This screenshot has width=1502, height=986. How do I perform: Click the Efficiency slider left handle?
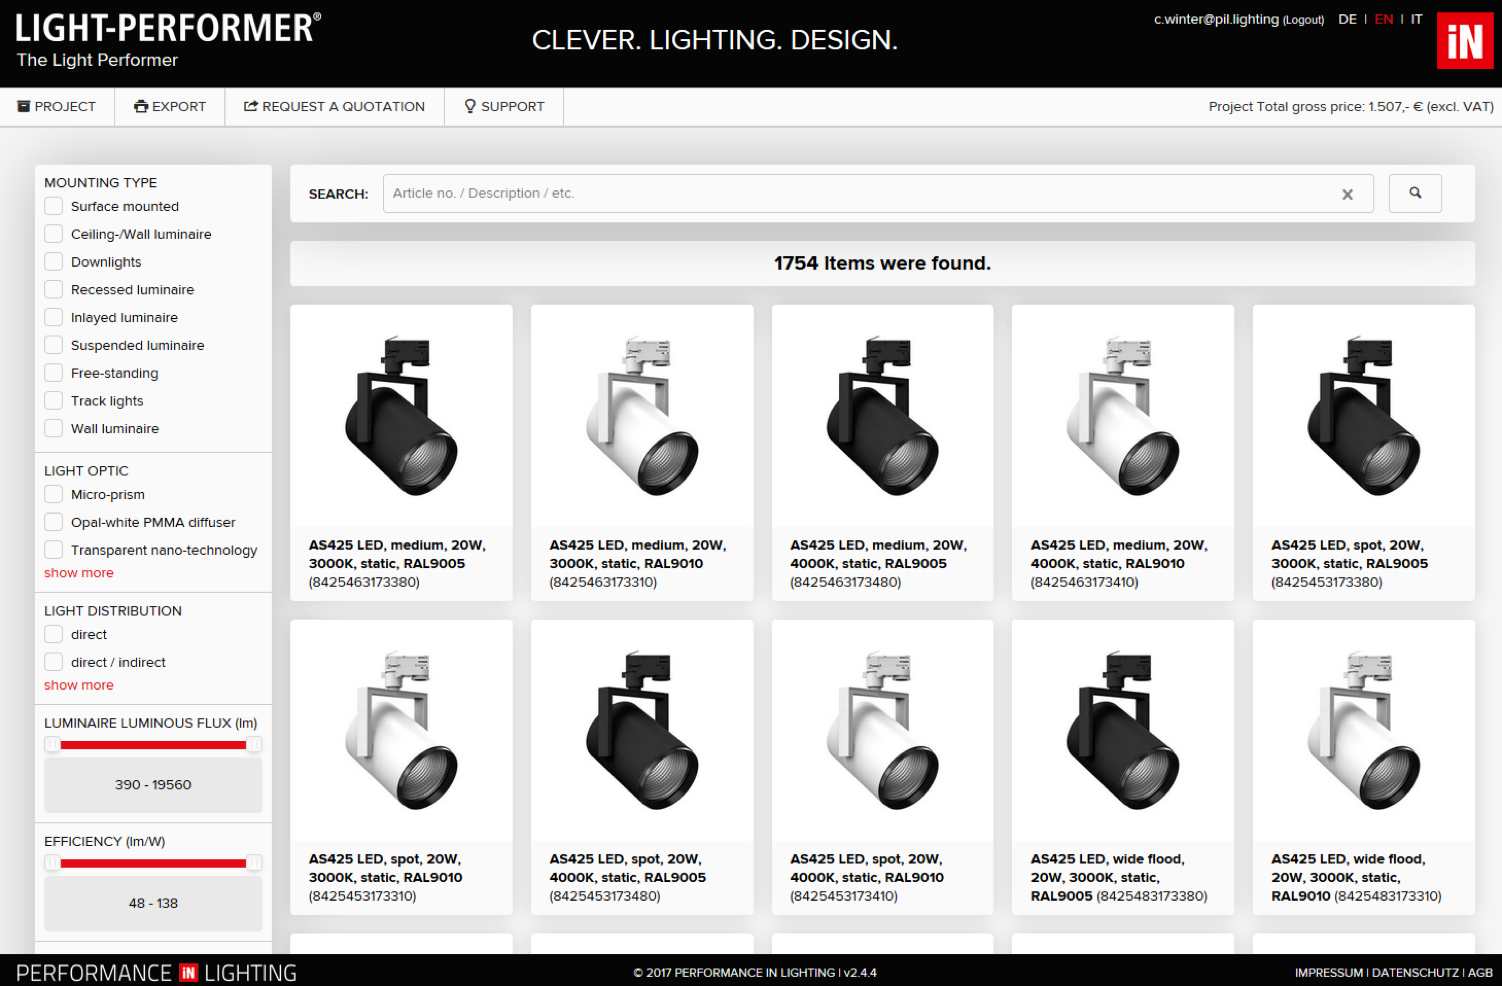[52, 863]
